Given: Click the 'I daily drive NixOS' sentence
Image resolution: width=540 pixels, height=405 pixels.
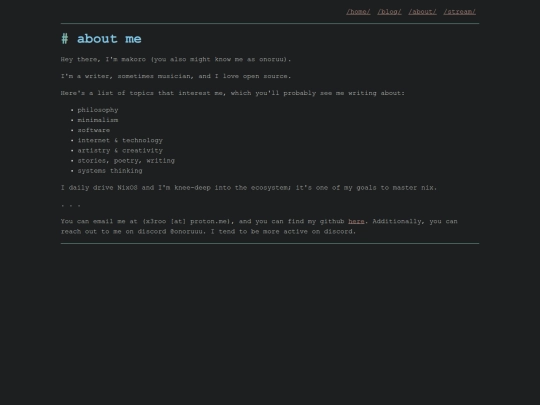Looking at the screenshot, I should coord(249,188).
